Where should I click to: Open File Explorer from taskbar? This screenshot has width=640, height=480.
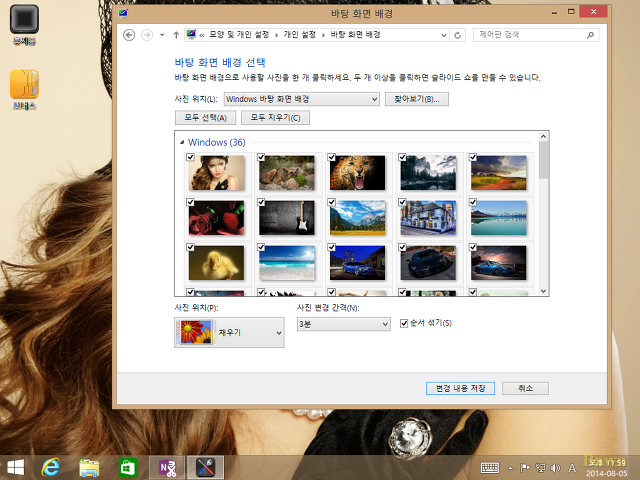click(89, 468)
